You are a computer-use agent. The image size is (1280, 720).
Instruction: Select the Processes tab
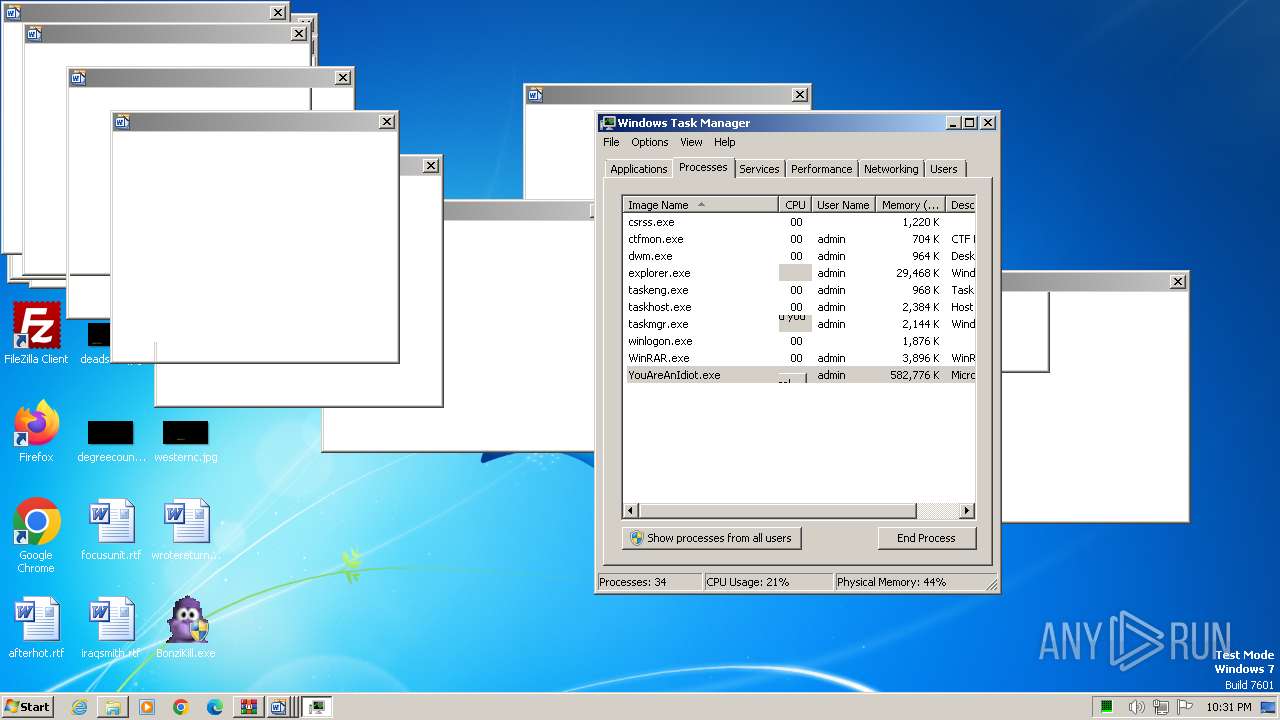(x=703, y=167)
